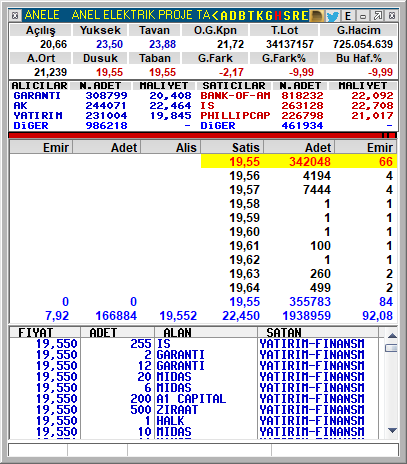Click the white E box beside Twitter icon
The height and width of the screenshot is (464, 407).
click(x=348, y=15)
